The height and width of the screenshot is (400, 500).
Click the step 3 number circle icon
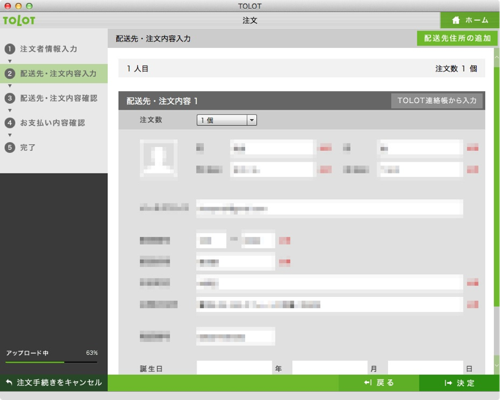pyautogui.click(x=10, y=98)
